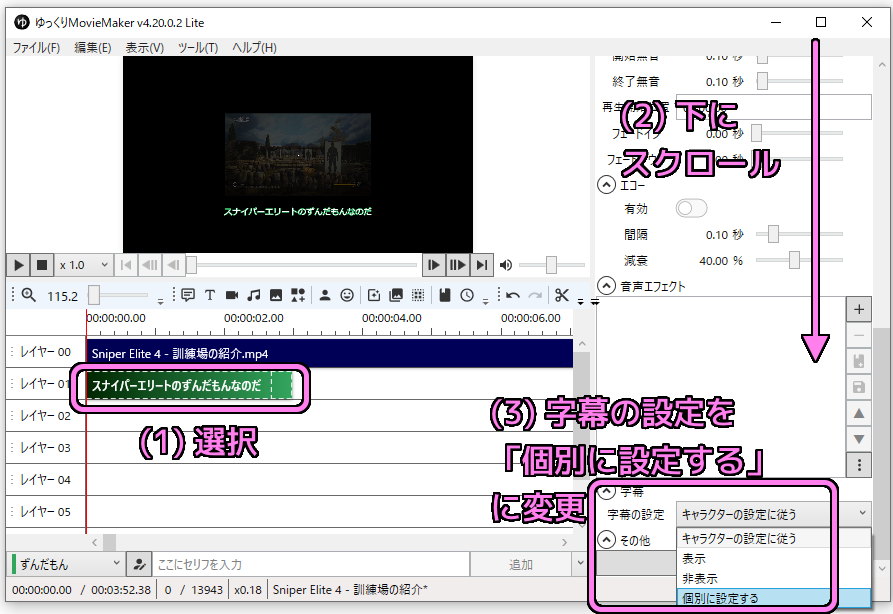Open the playback speed x 1.0 dropdown
The width and height of the screenshot is (893, 614).
click(84, 265)
